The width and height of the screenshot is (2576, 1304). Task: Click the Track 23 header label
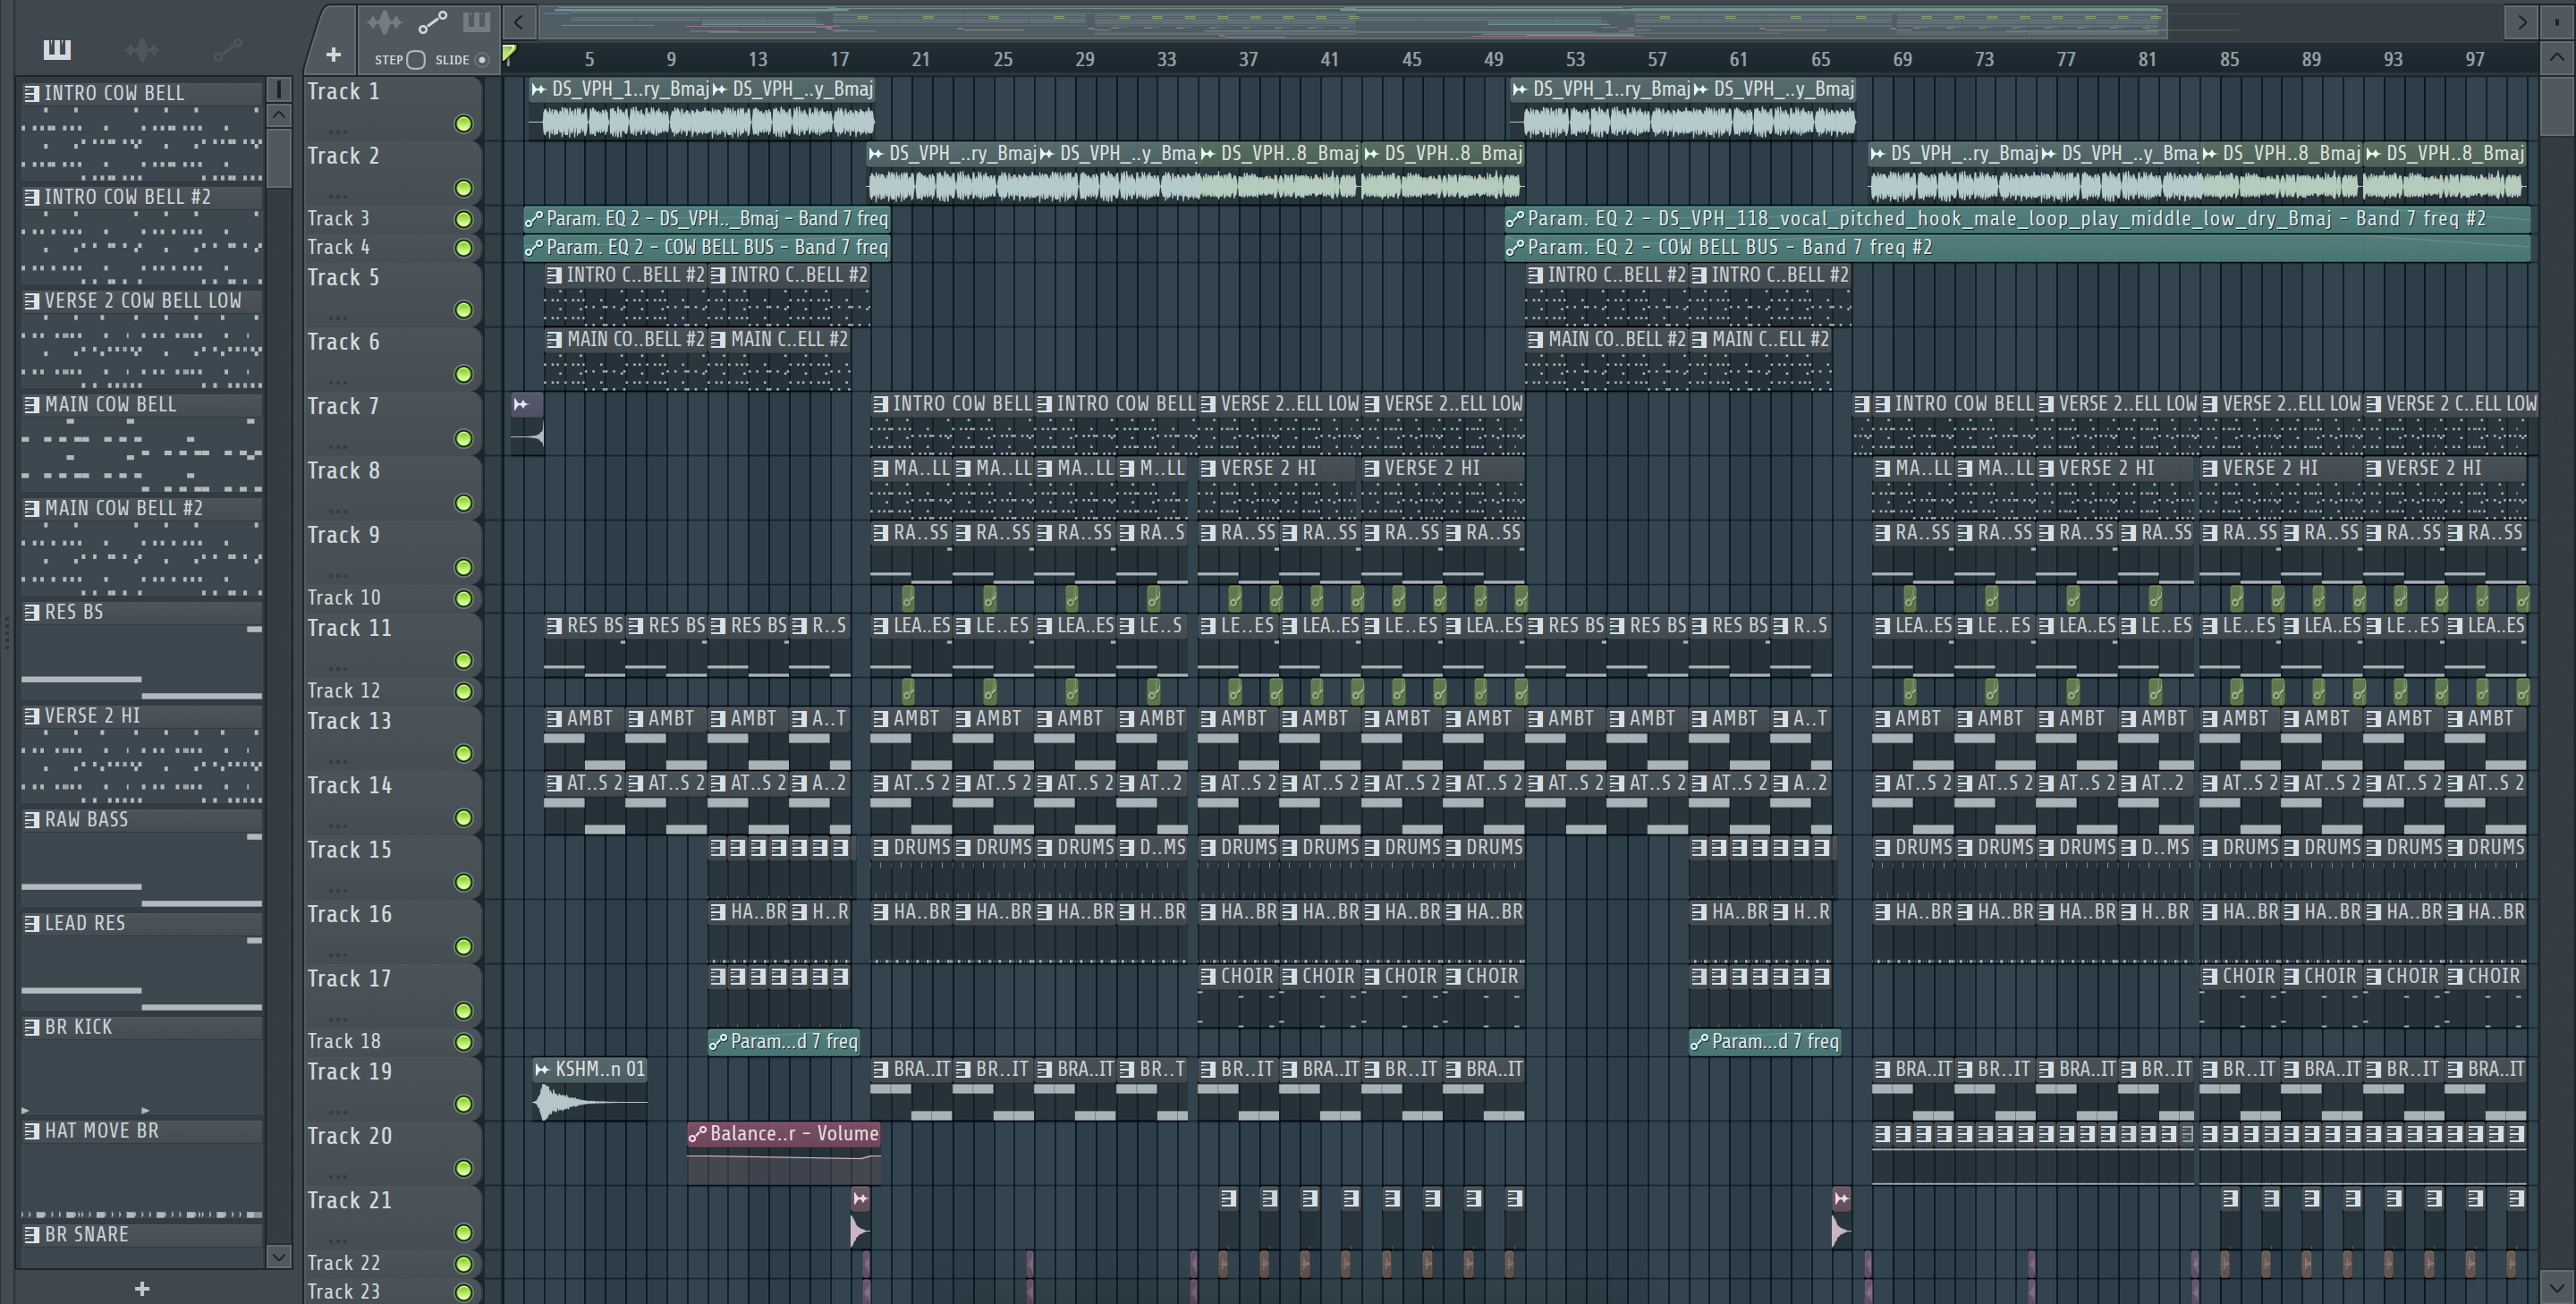coord(343,1292)
